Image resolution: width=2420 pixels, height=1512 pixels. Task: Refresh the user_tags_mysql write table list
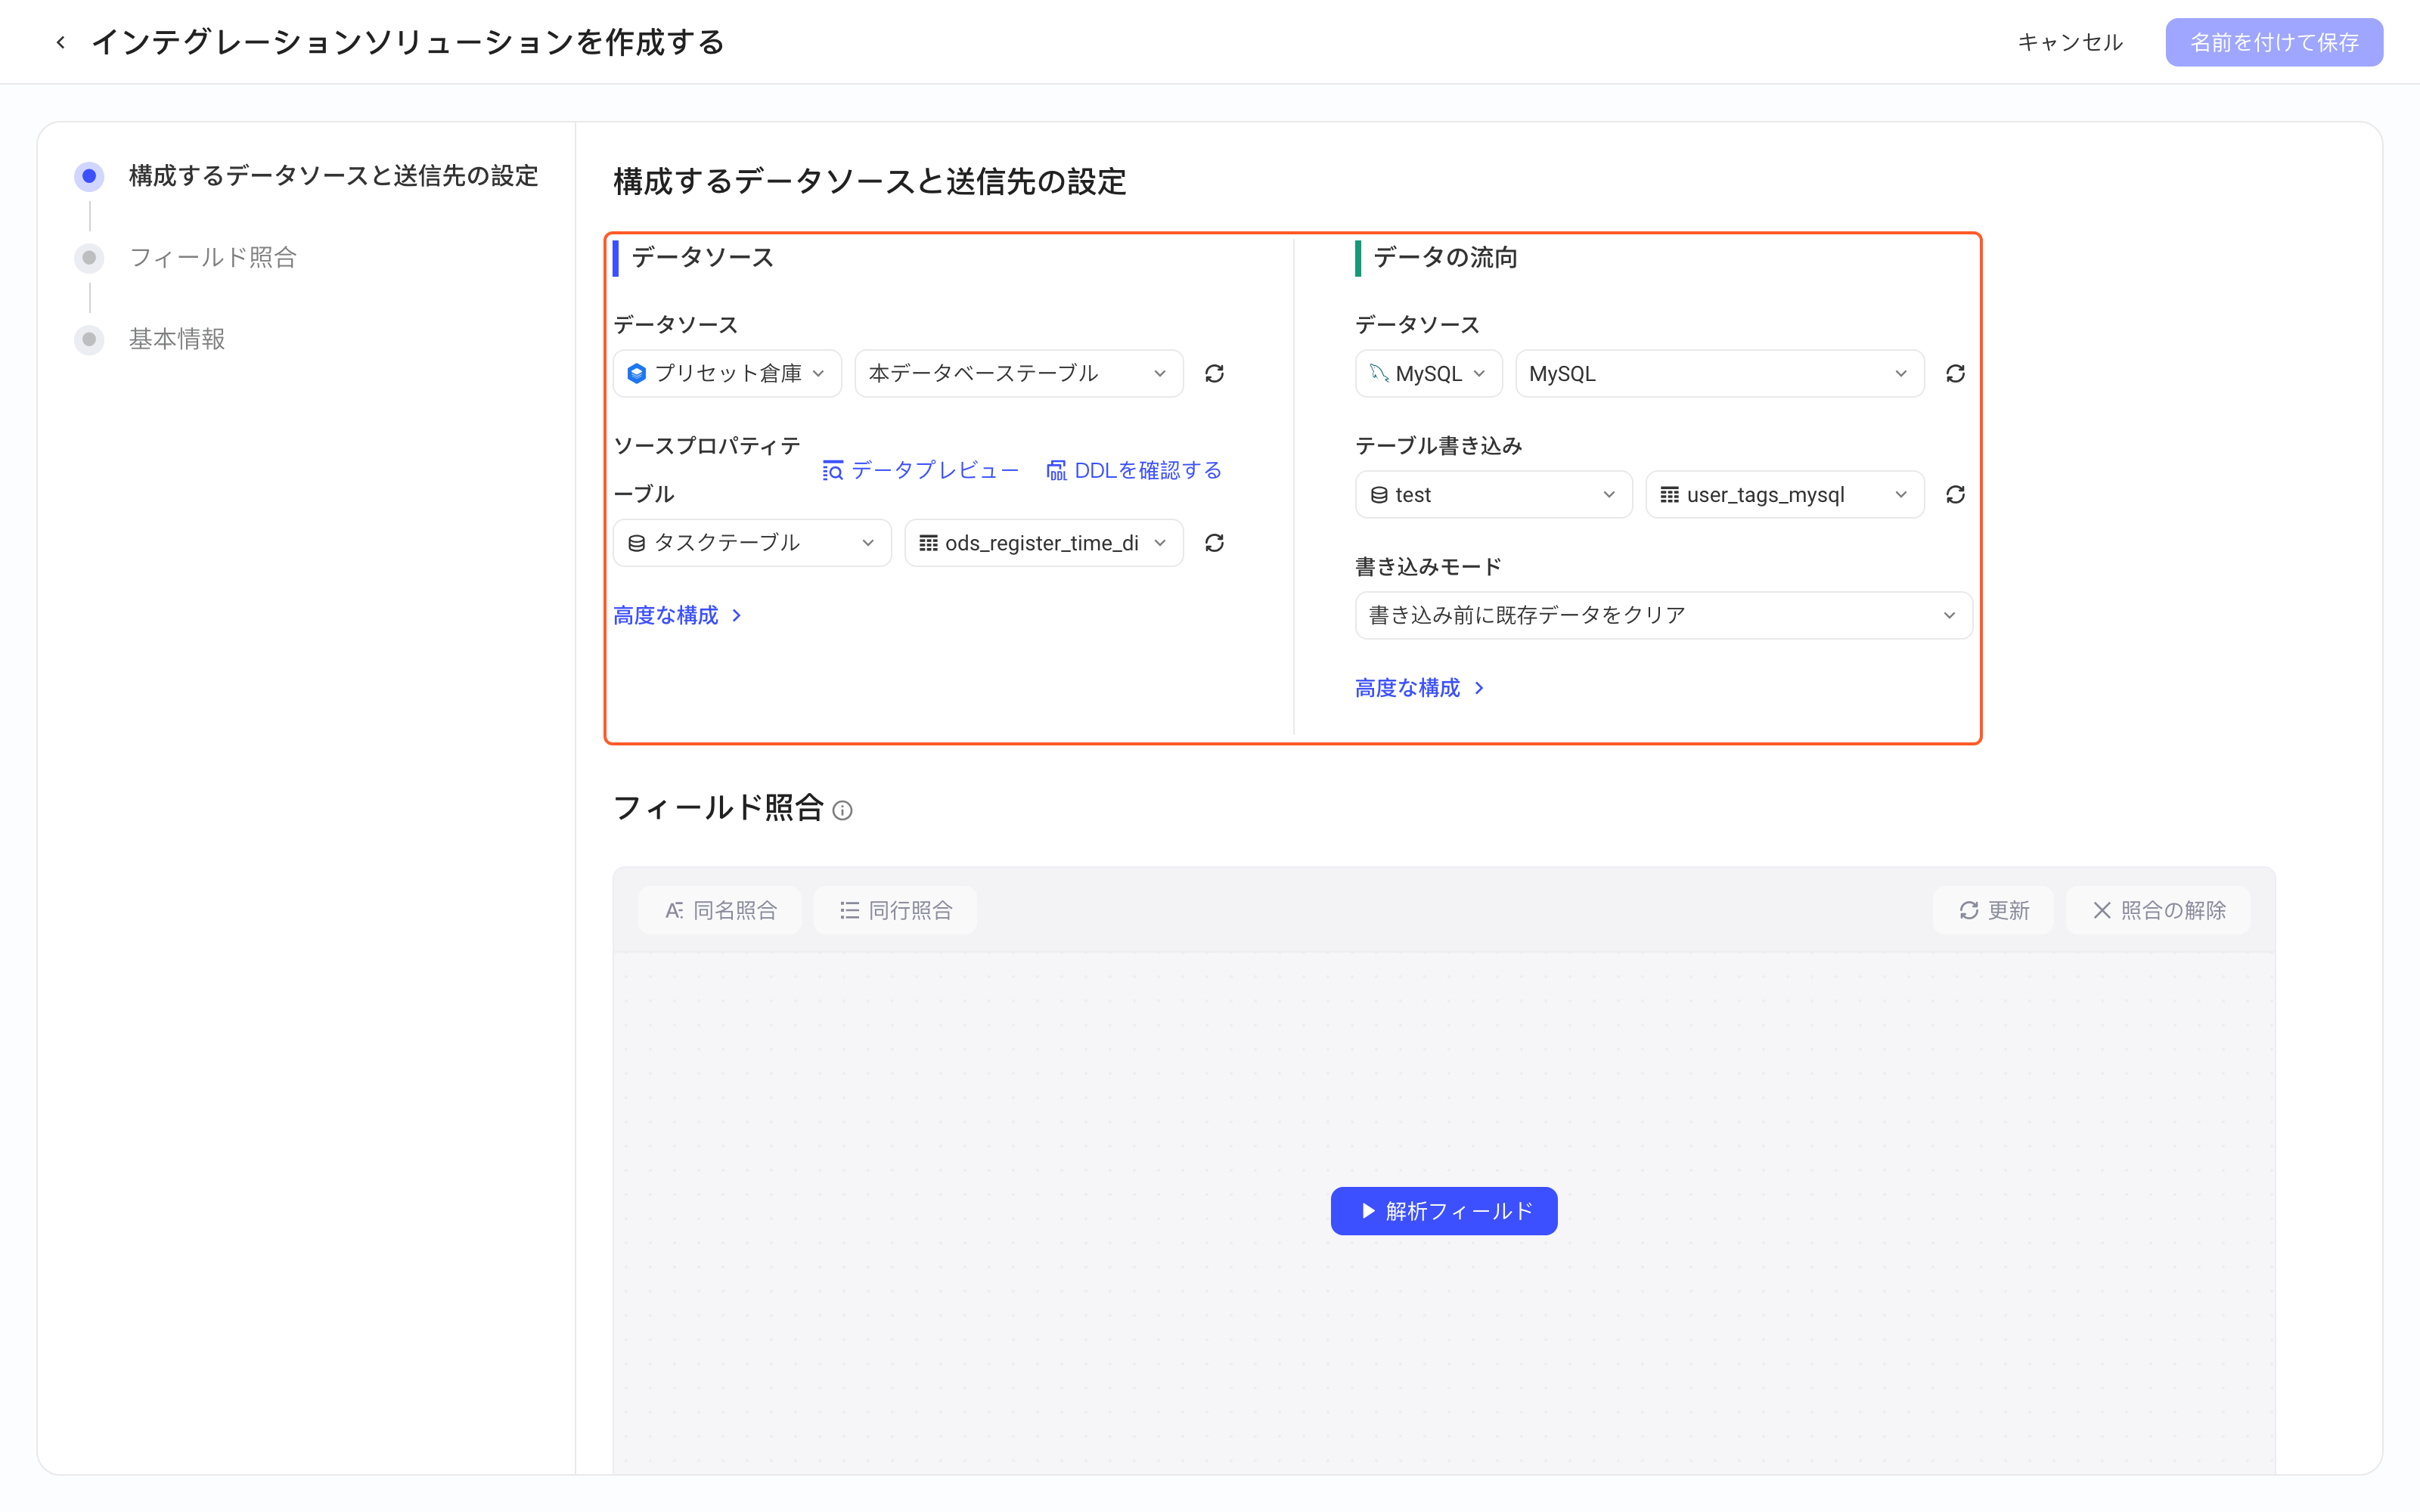coord(1955,494)
